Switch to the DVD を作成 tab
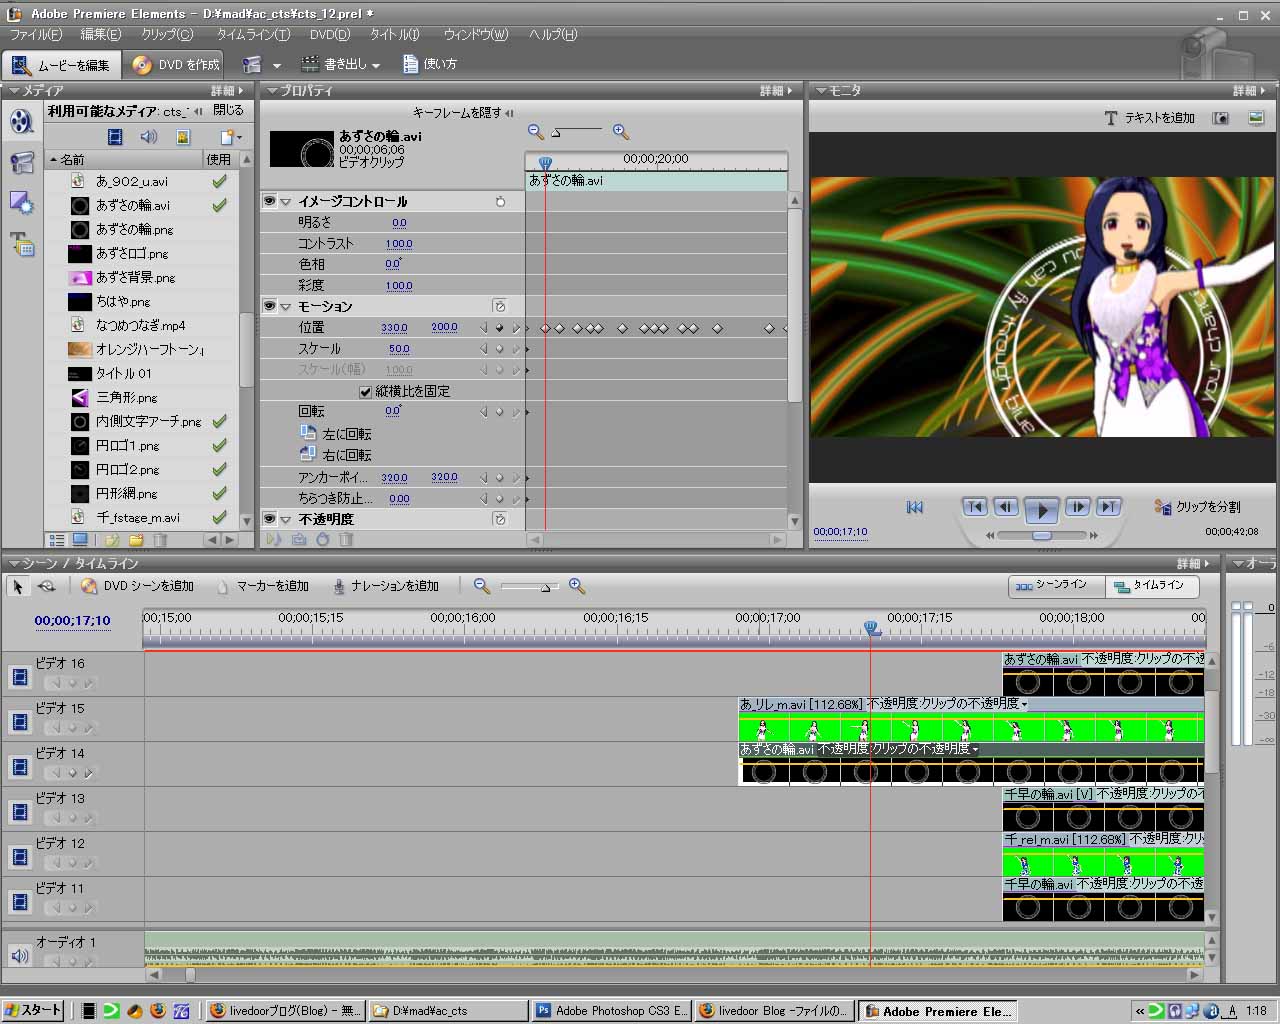Image resolution: width=1280 pixels, height=1024 pixels. (x=176, y=64)
